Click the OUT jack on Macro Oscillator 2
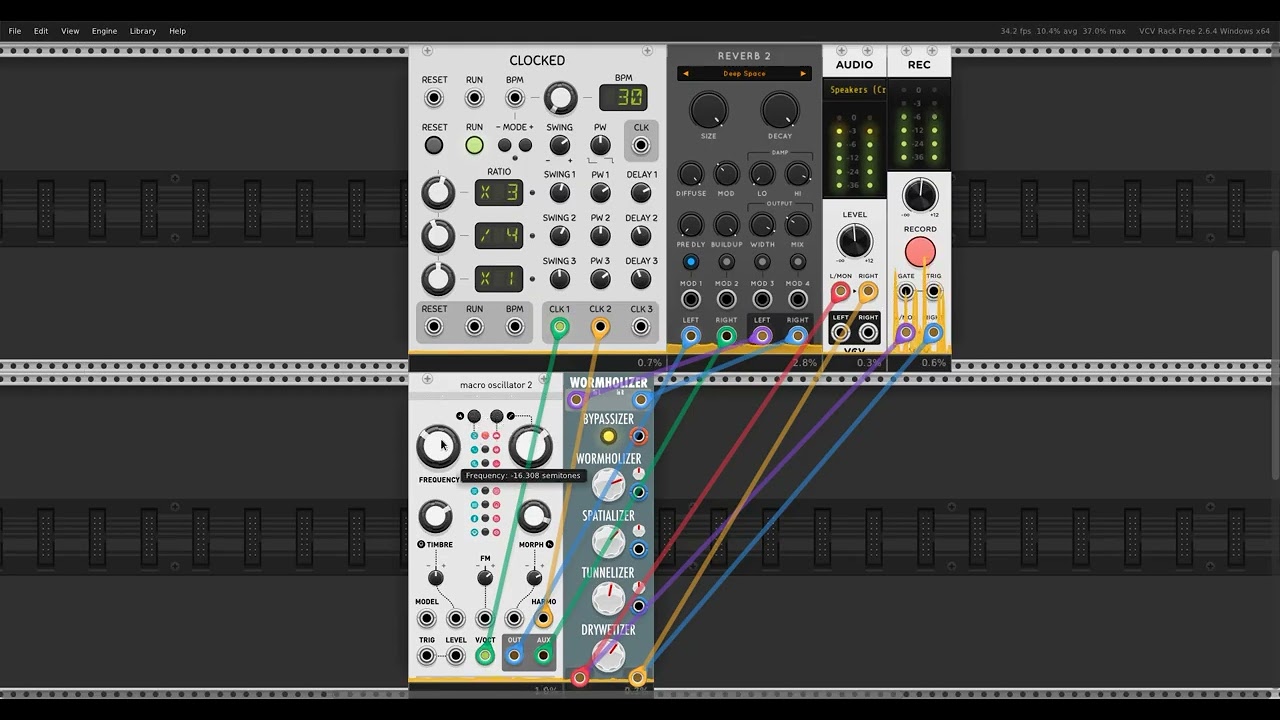1280x720 pixels. pos(514,656)
